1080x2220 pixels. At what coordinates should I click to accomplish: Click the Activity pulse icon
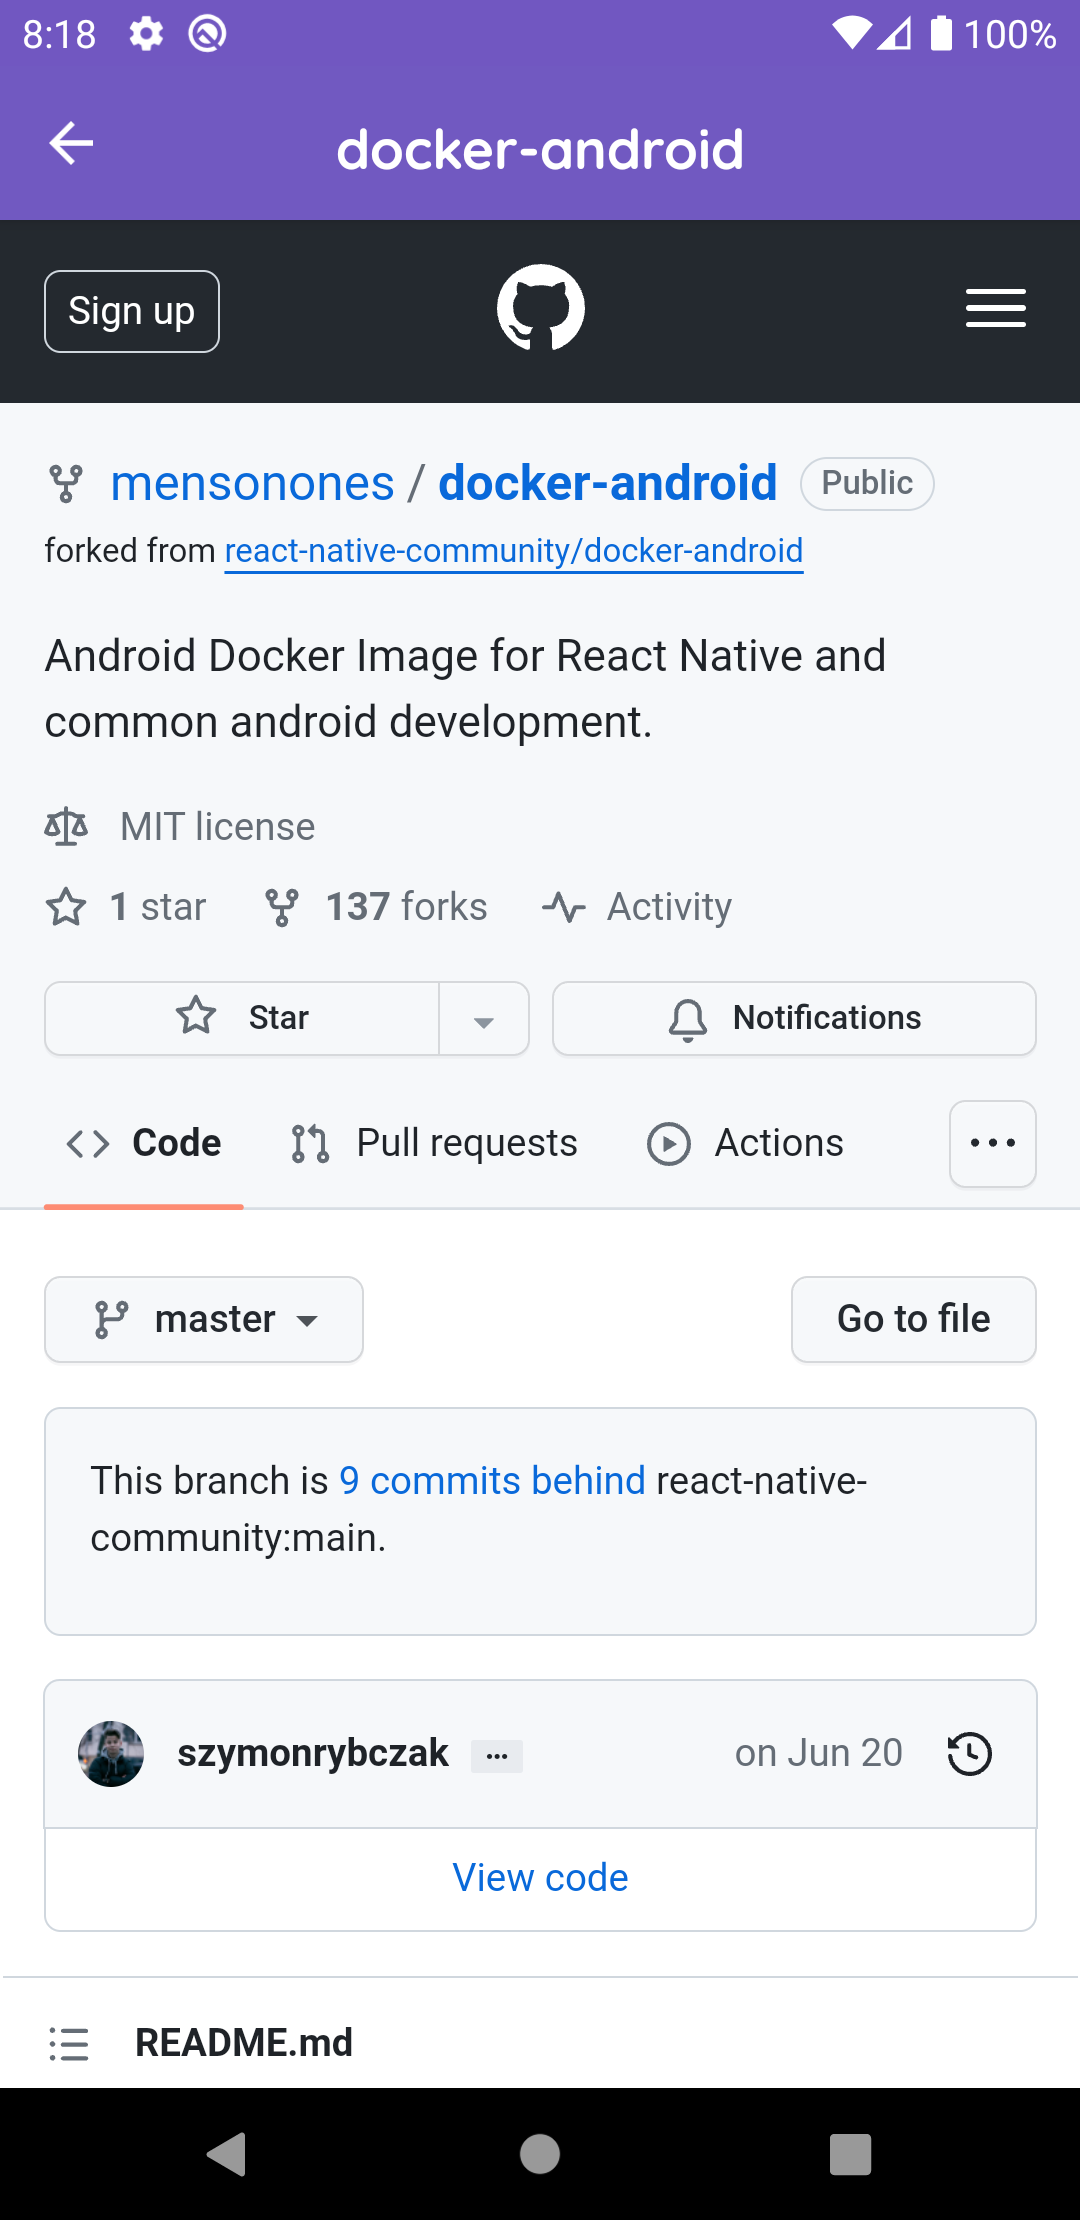tap(564, 907)
